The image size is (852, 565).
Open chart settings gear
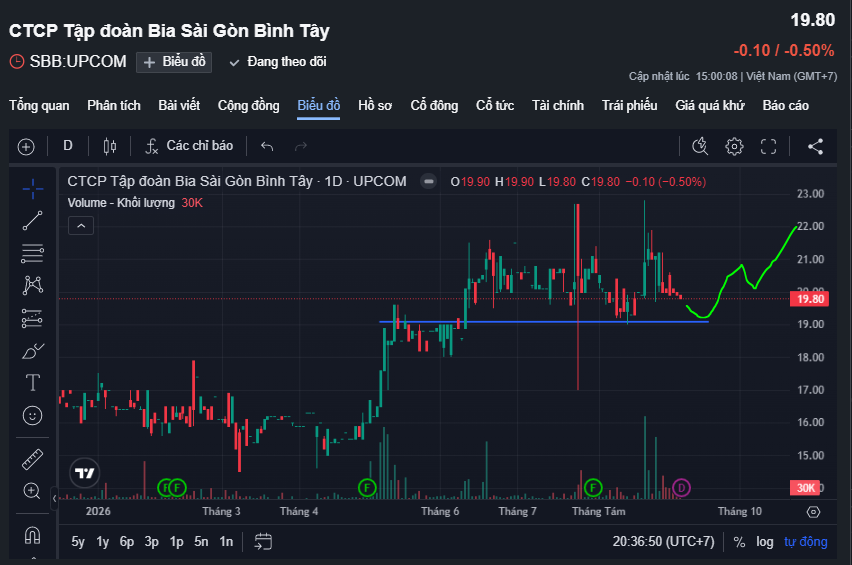pos(734,146)
